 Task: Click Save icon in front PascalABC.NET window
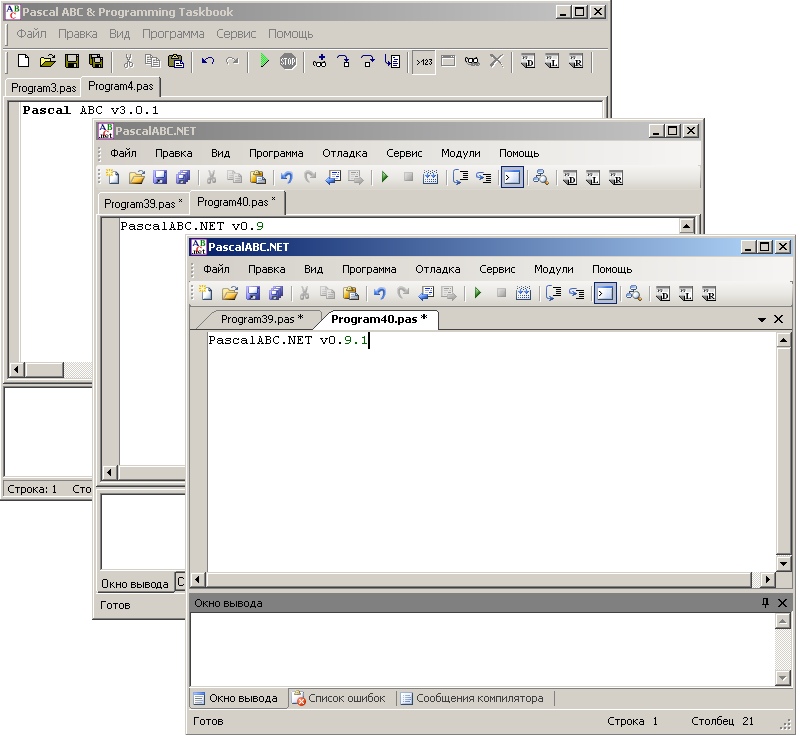point(253,293)
